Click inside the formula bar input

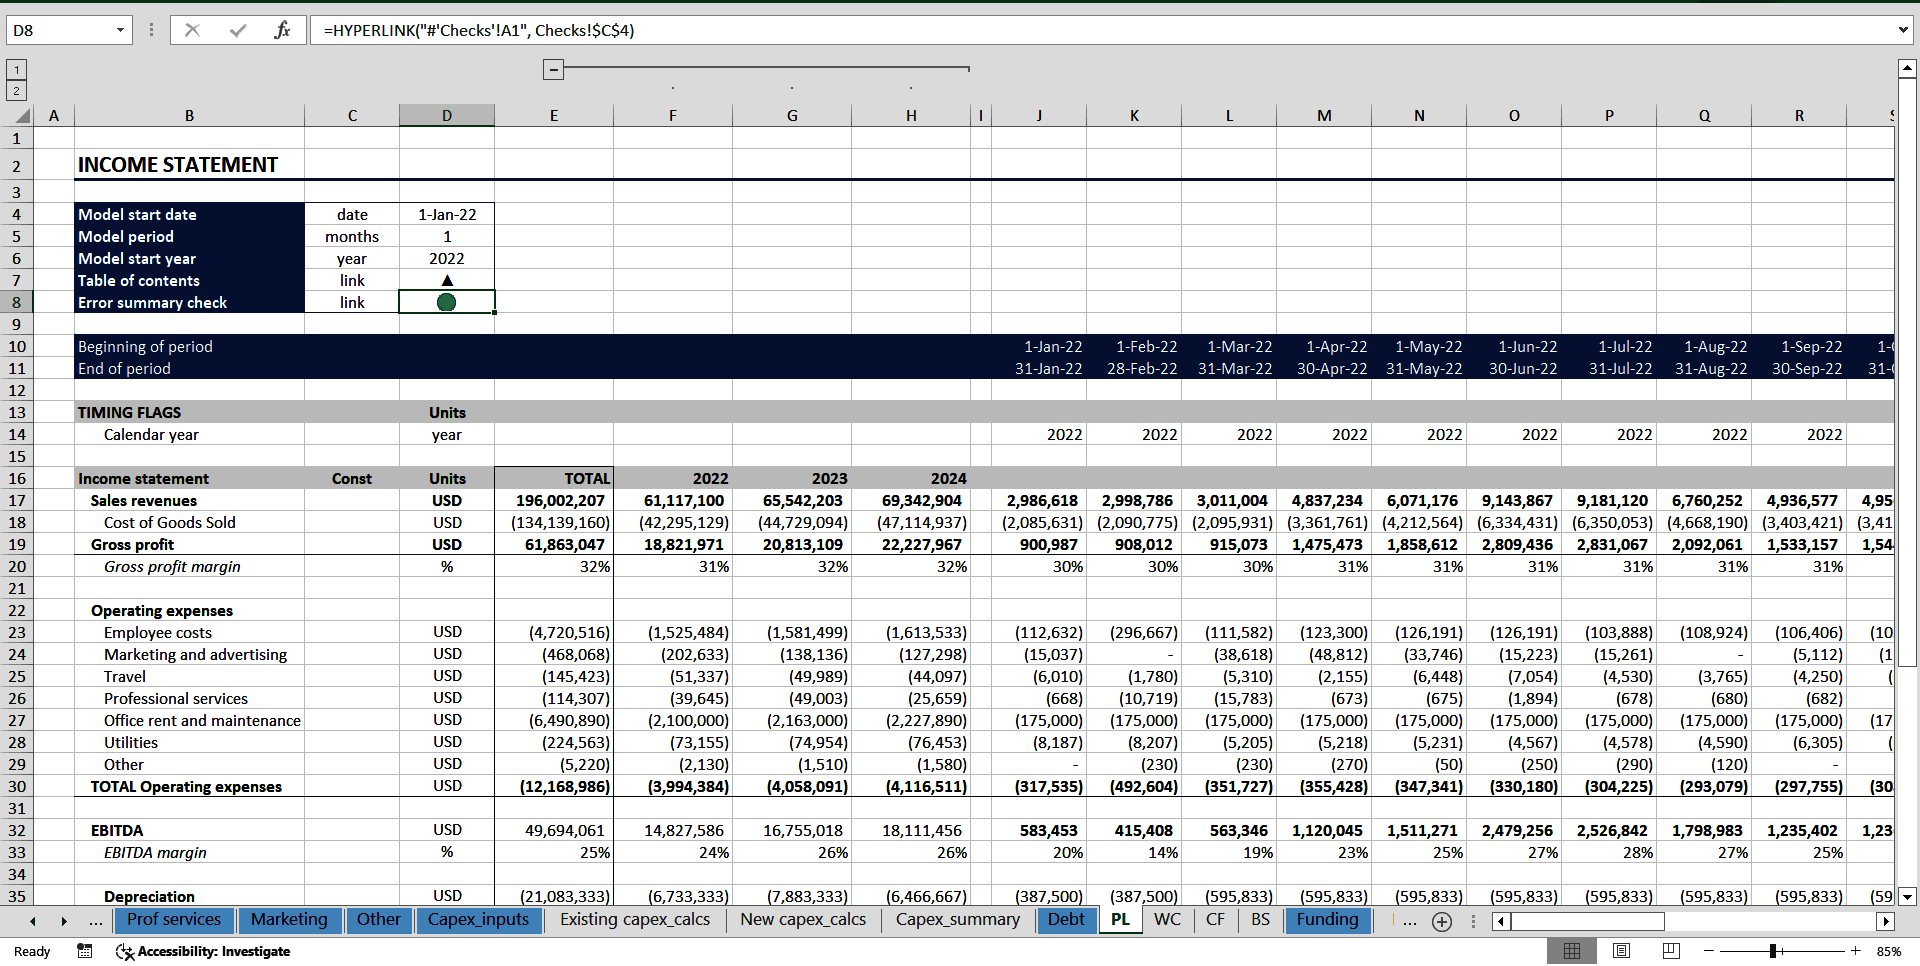[x=1100, y=30]
